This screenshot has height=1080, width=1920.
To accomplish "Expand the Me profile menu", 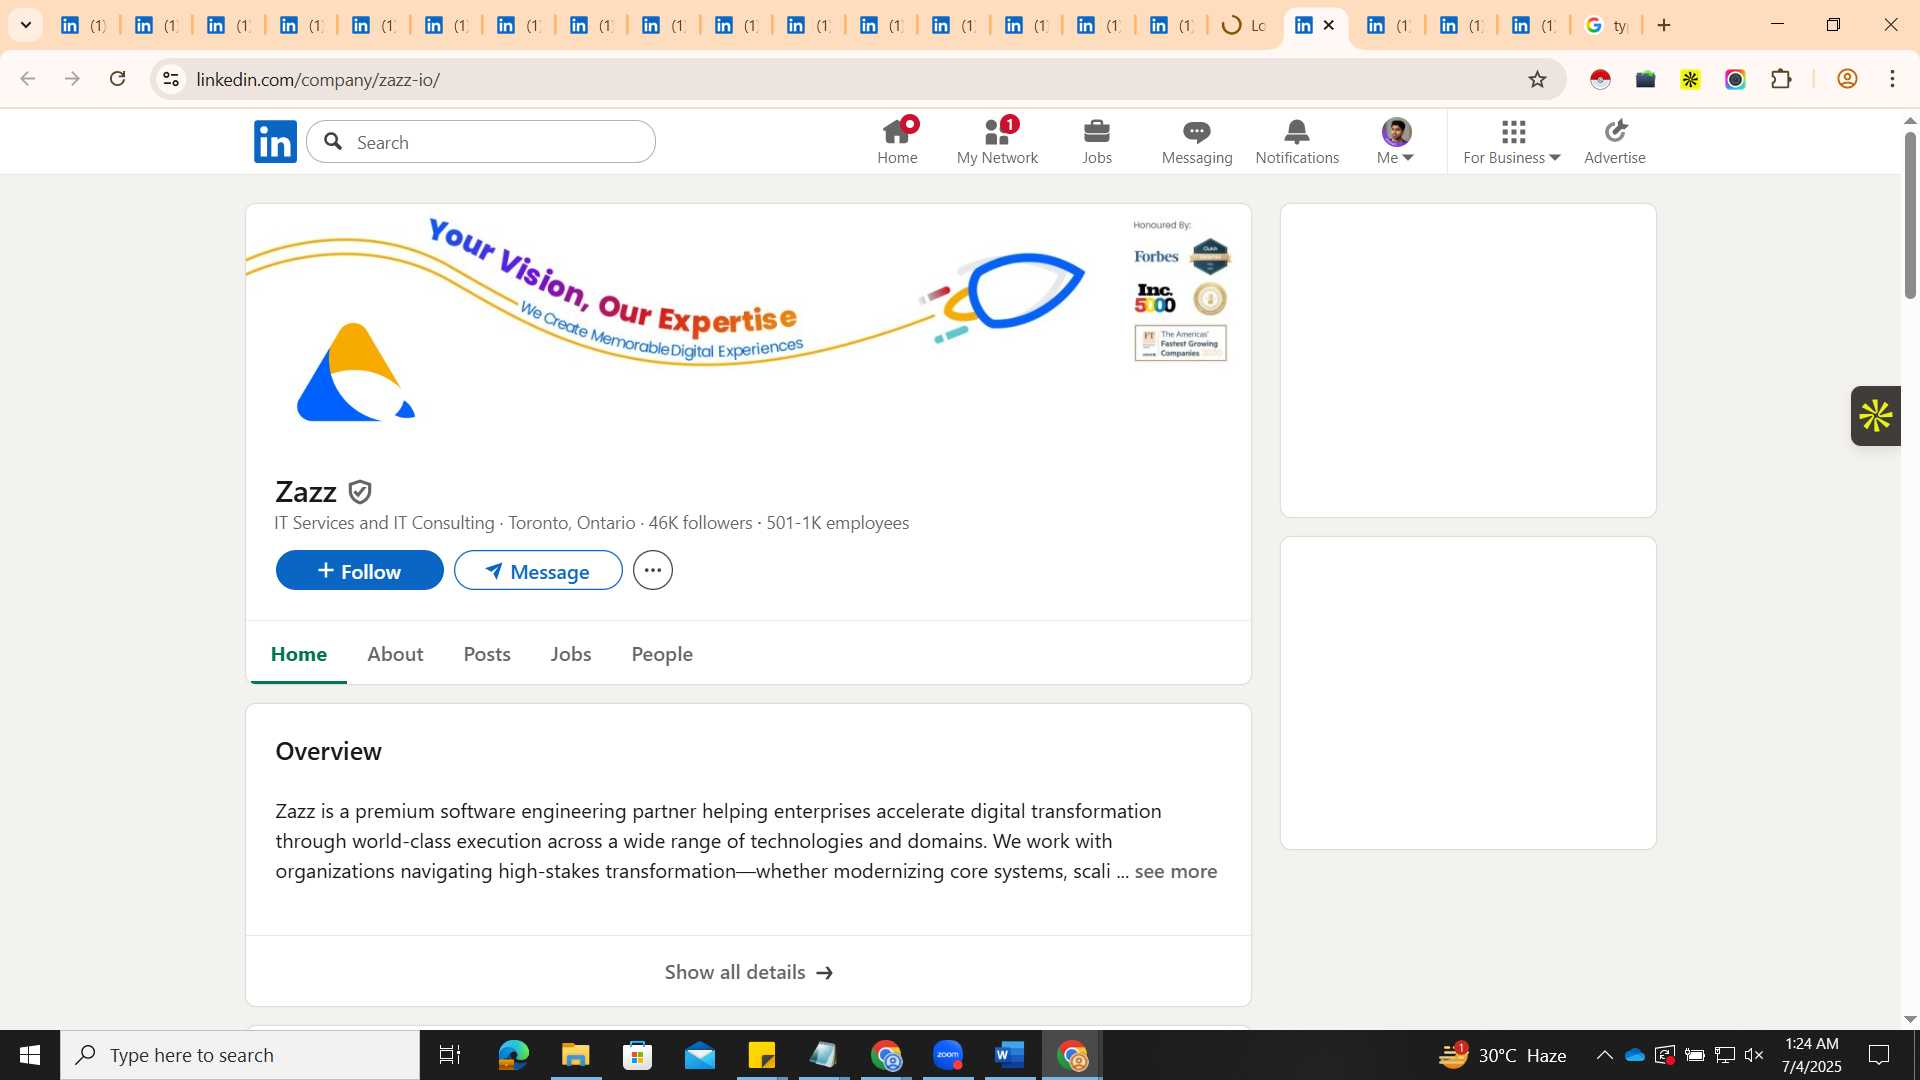I will 1396,141.
